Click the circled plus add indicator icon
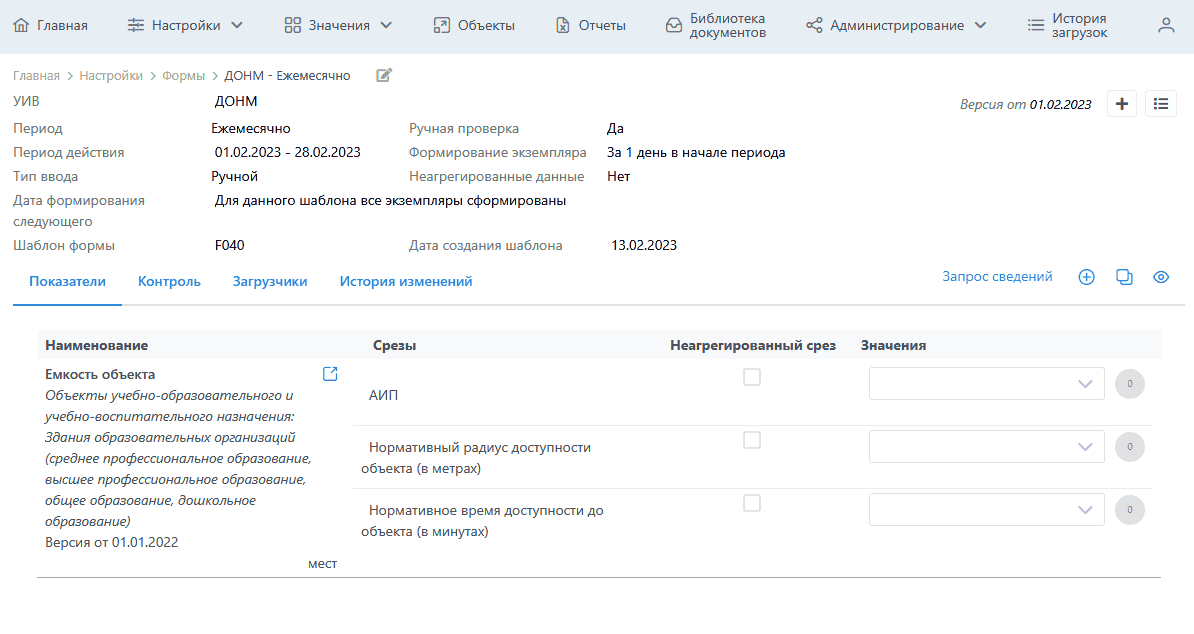This screenshot has height=634, width=1194. pos(1087,277)
